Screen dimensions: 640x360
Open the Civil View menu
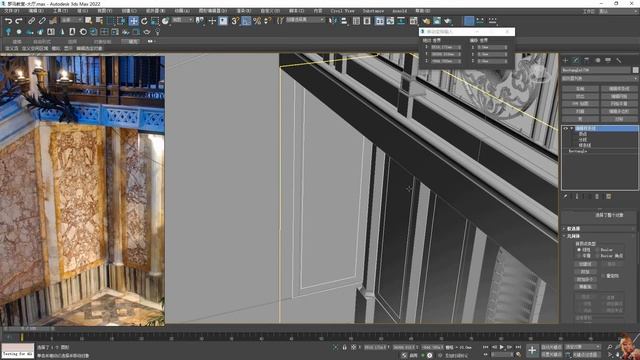tap(342, 11)
